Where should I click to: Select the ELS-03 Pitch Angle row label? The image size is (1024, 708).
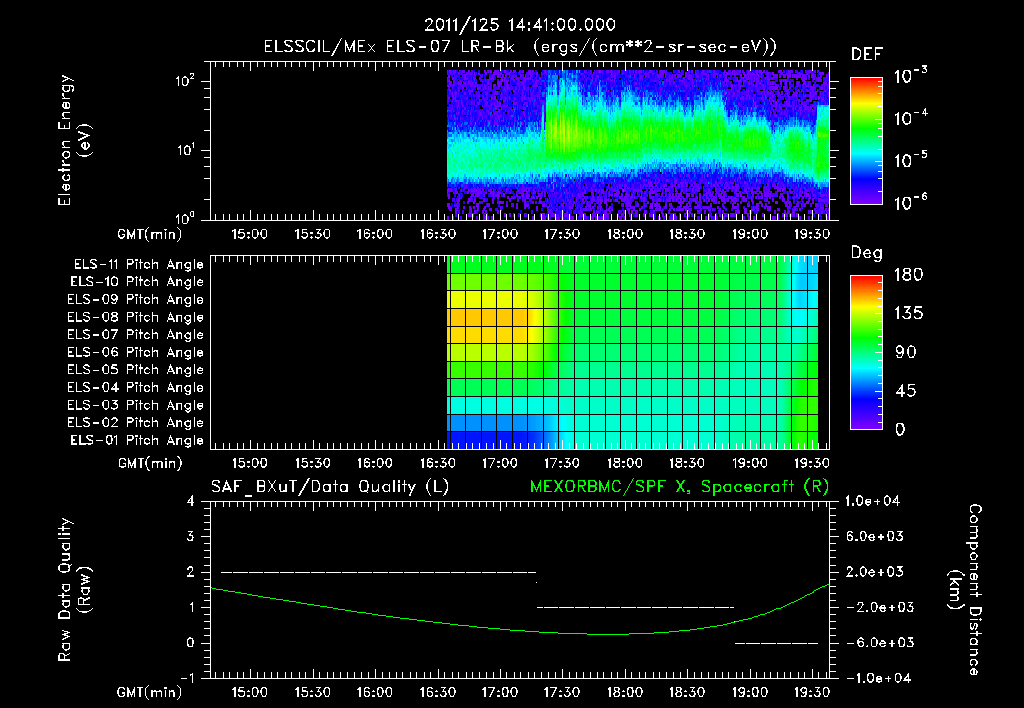point(136,405)
